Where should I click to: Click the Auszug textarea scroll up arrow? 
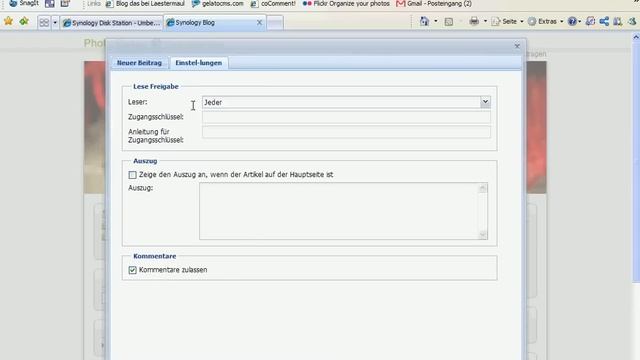483,188
